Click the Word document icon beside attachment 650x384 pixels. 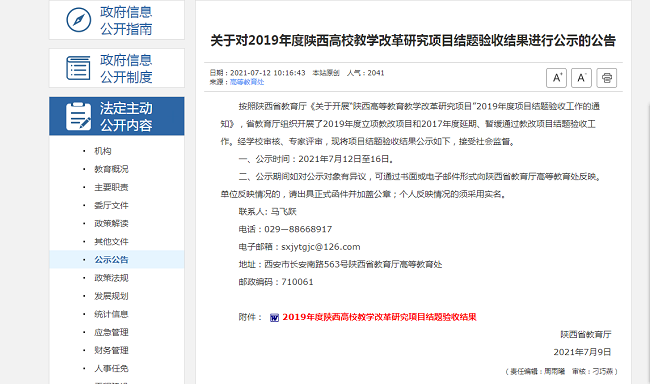pyautogui.click(x=274, y=317)
